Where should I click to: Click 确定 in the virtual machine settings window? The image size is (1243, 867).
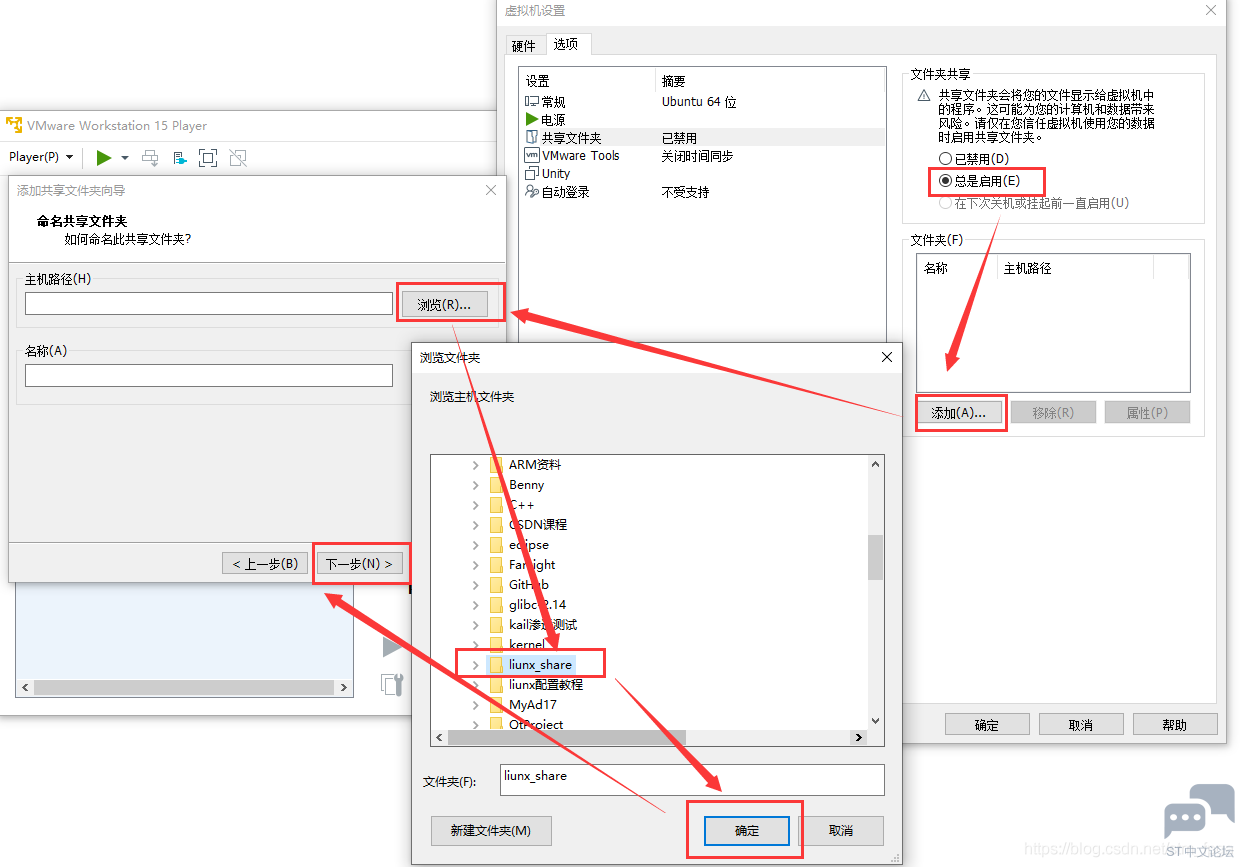pos(987,725)
